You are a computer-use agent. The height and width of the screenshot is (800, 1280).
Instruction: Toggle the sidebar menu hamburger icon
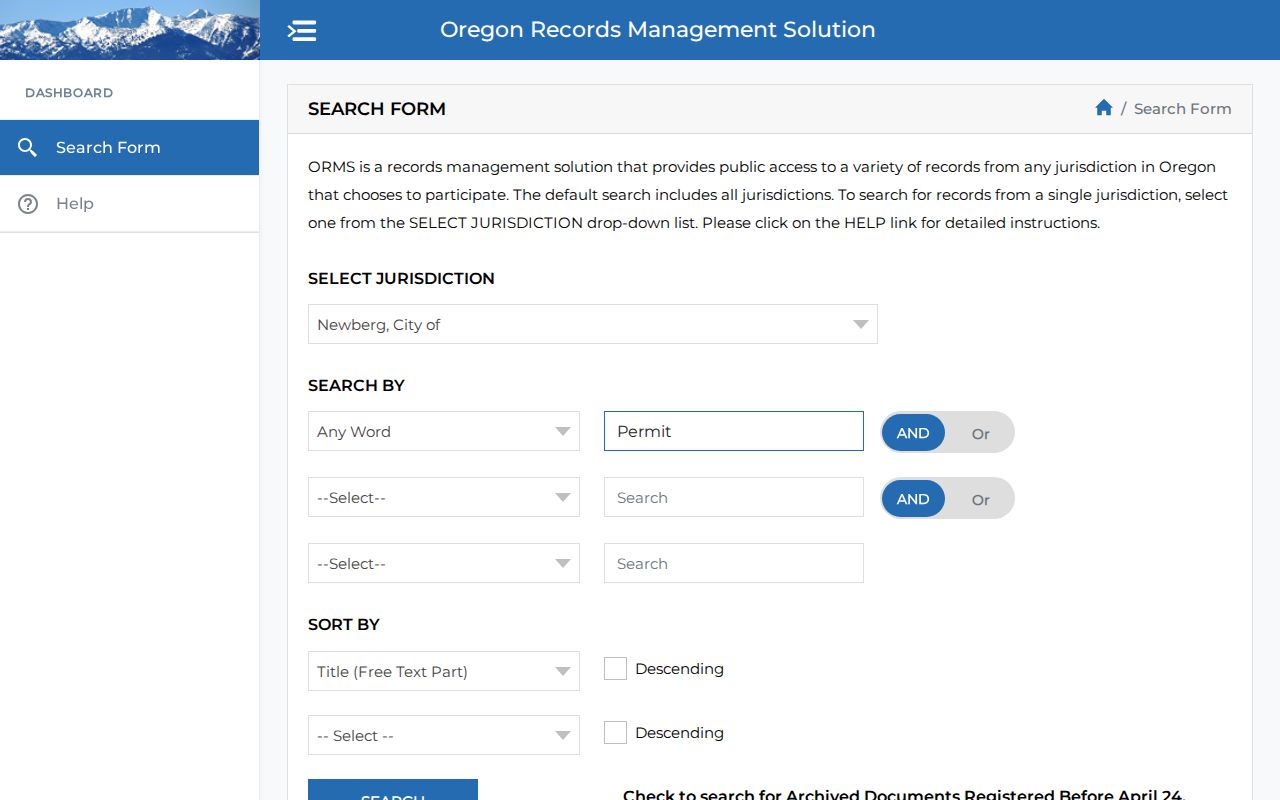302,31
